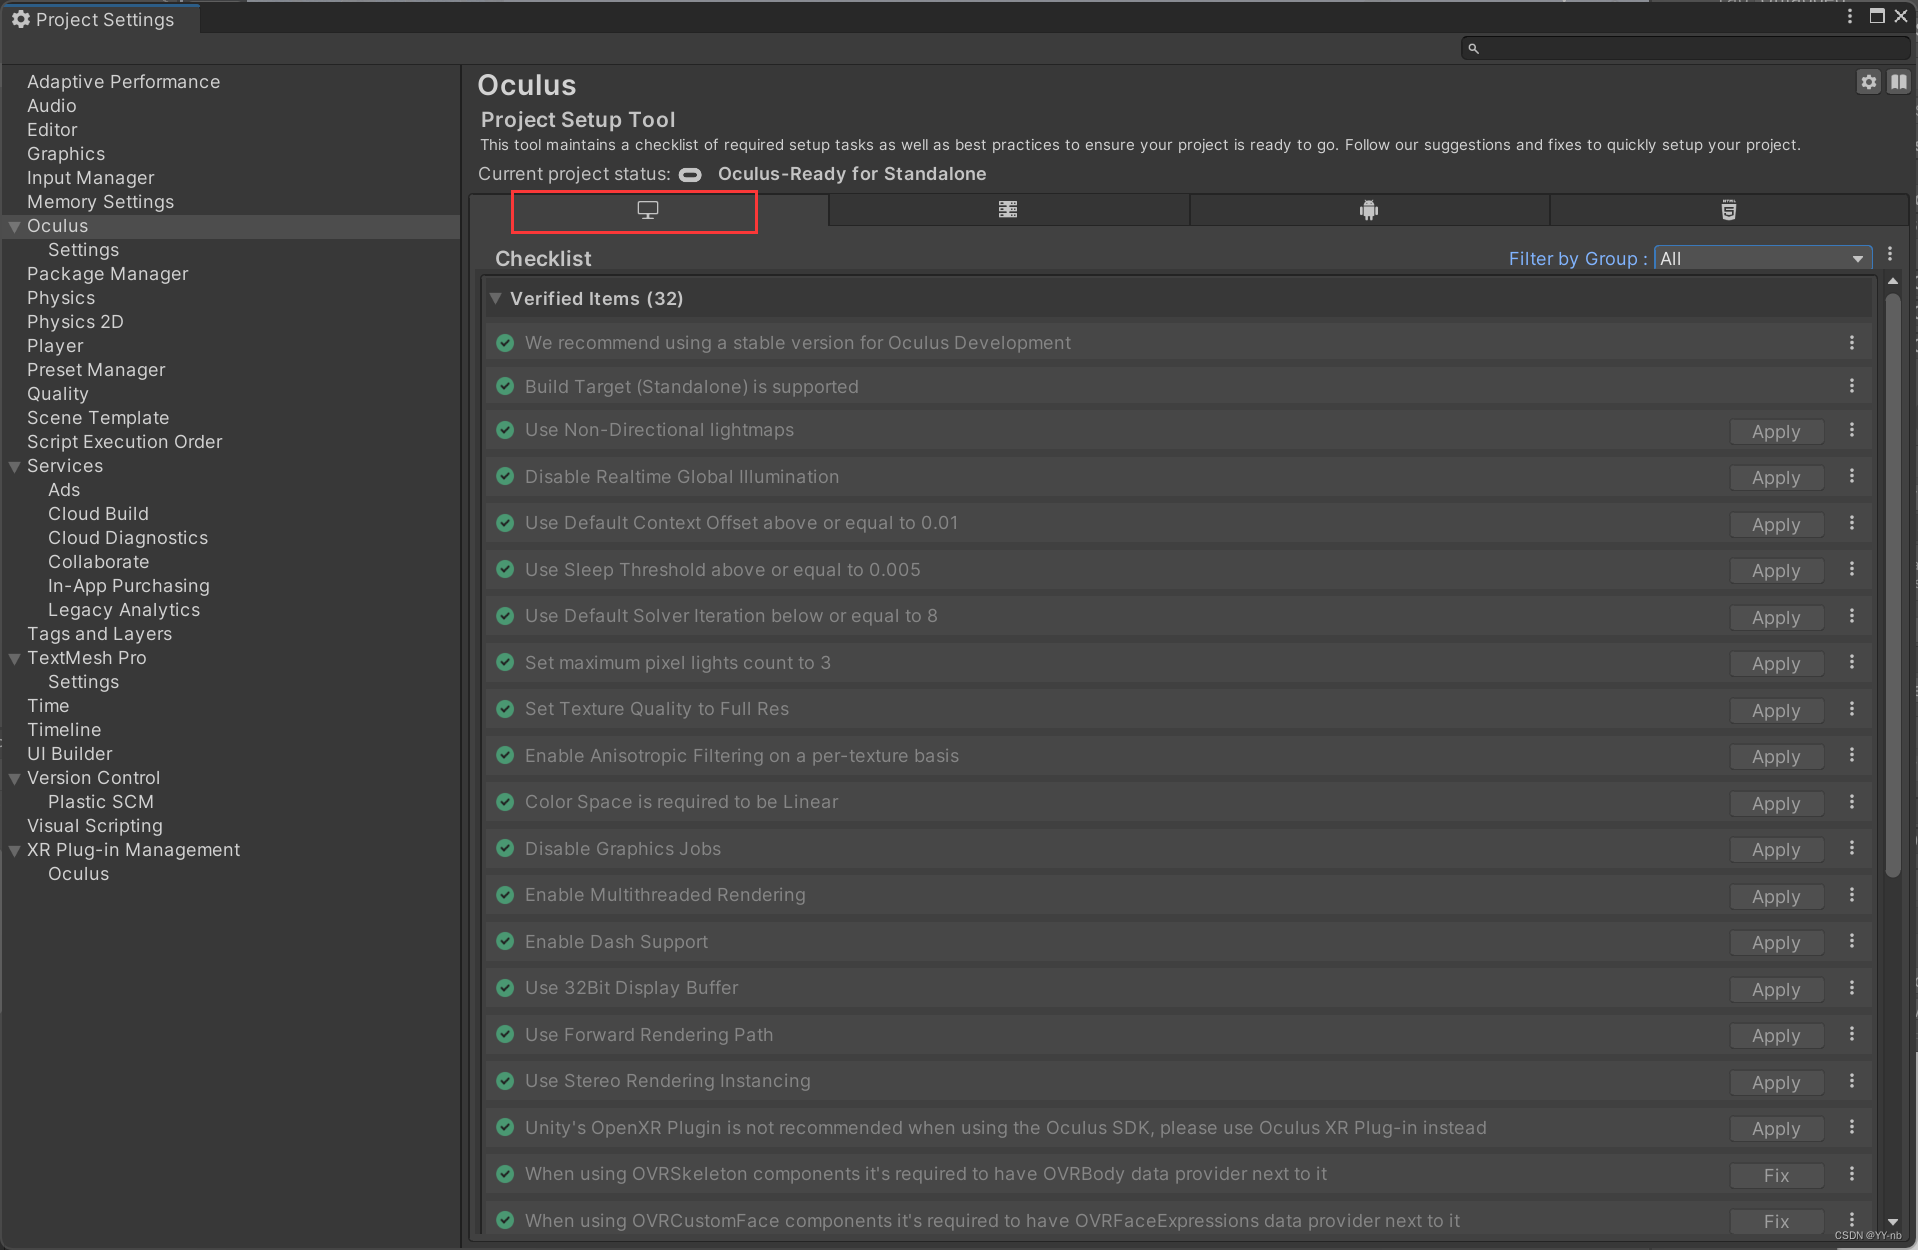This screenshot has height=1250, width=1918.
Task: Open the Player settings category
Action: point(55,346)
